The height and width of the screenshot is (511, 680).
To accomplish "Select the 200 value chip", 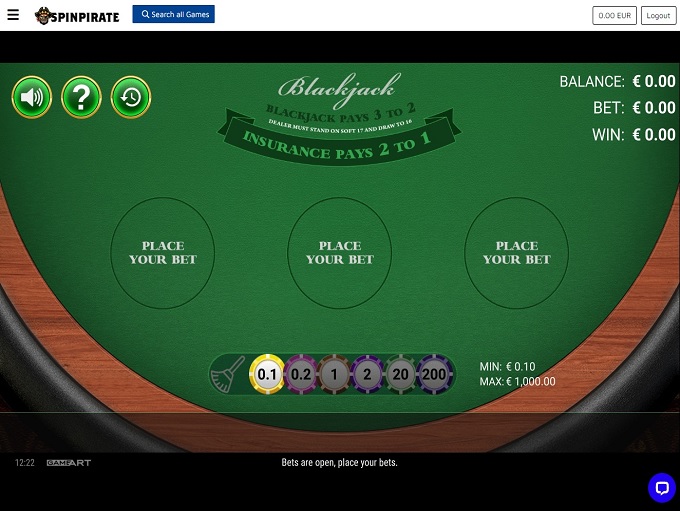I will point(434,374).
